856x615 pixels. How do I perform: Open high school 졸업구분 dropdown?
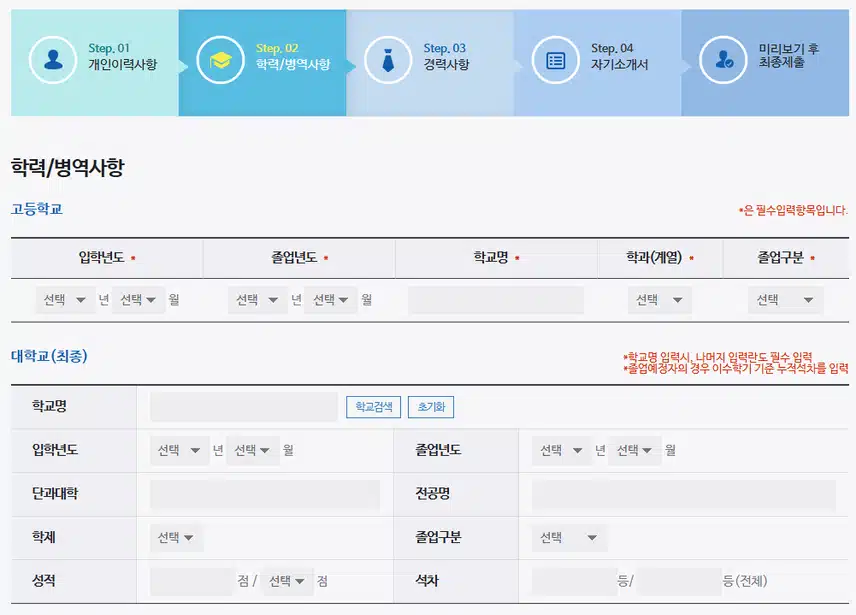pos(786,300)
